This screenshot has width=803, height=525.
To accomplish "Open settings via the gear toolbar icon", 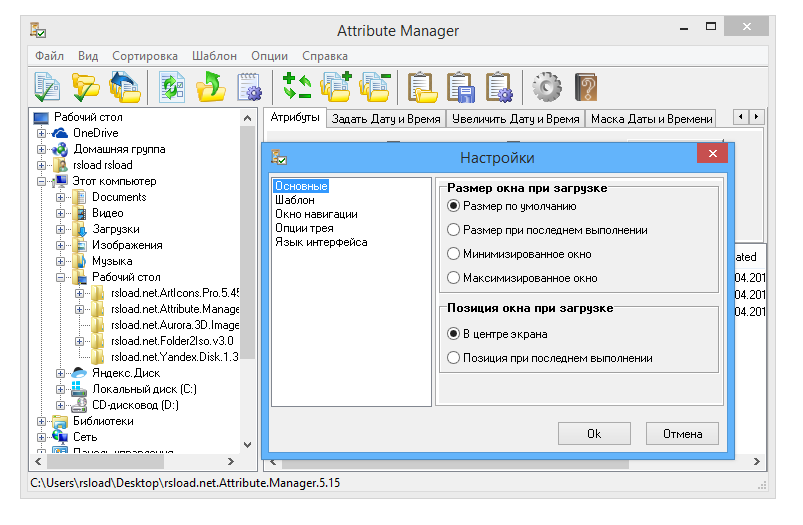I will tap(547, 87).
